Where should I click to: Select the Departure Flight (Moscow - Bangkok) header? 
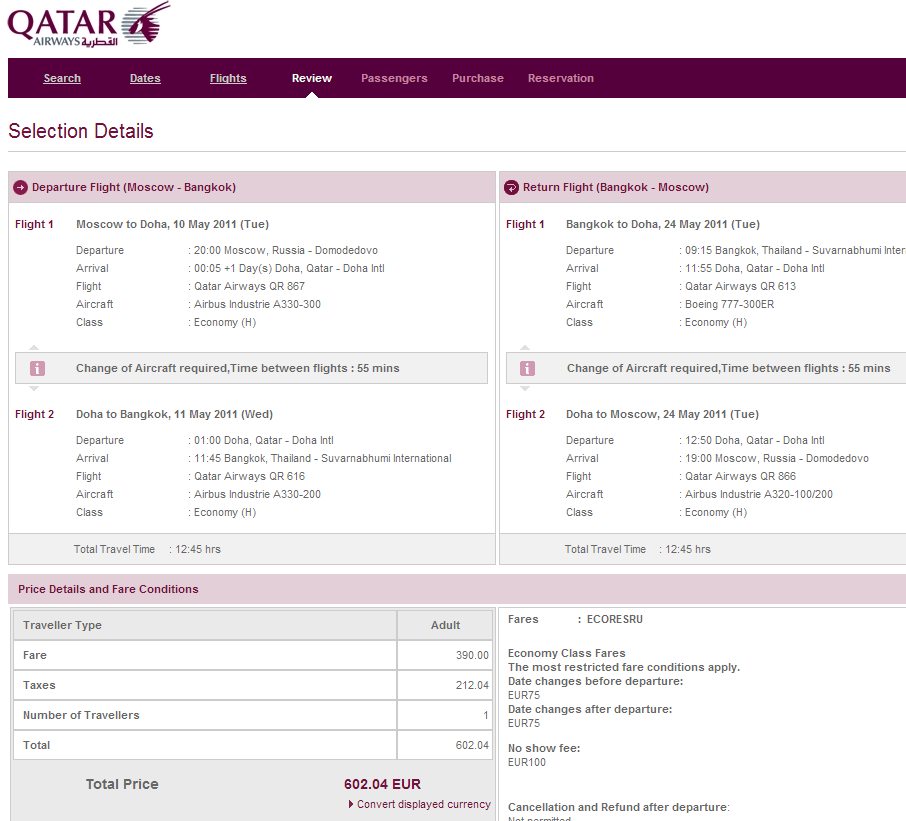[x=252, y=187]
